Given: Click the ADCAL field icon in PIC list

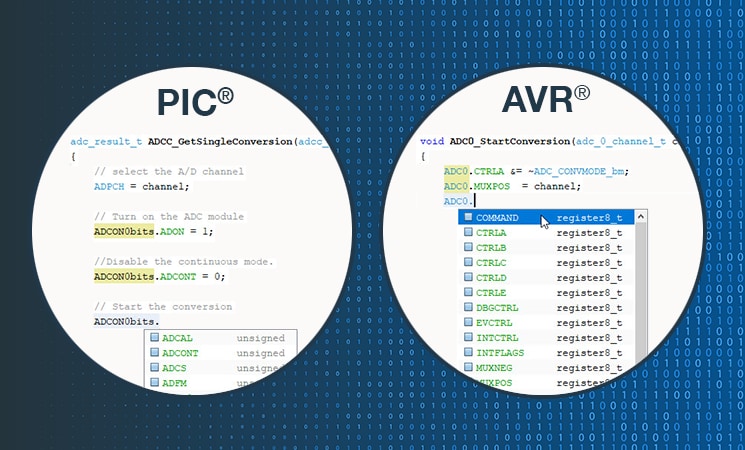Looking at the screenshot, I should [155, 338].
